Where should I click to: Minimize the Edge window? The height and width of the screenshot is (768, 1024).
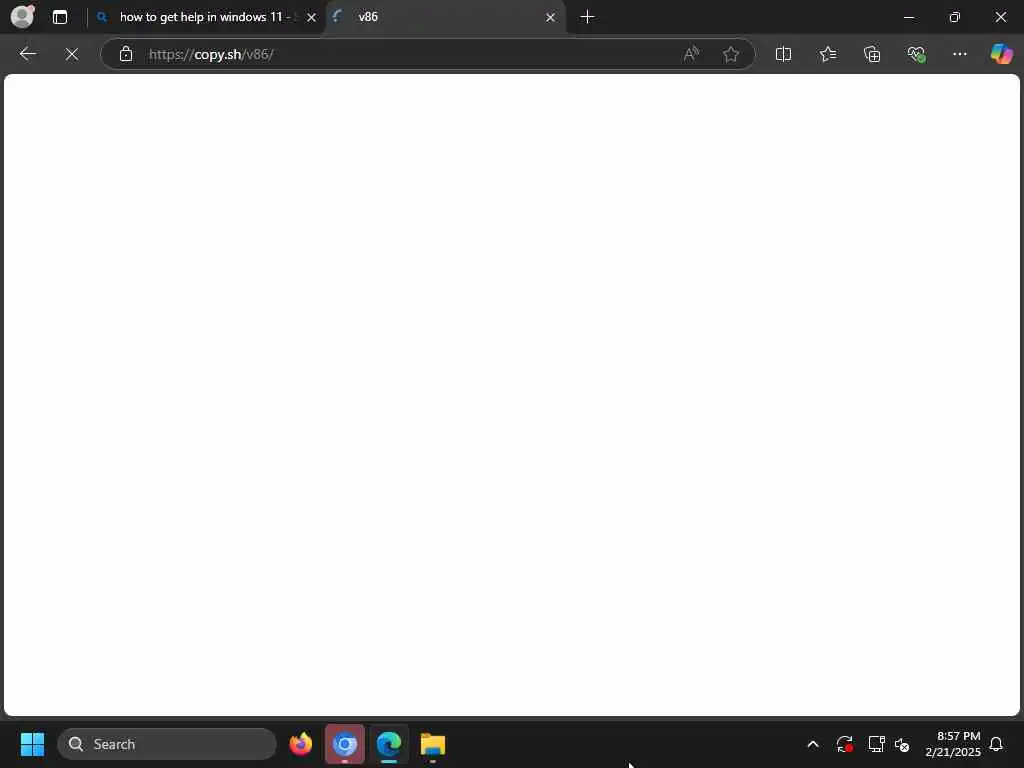point(908,17)
